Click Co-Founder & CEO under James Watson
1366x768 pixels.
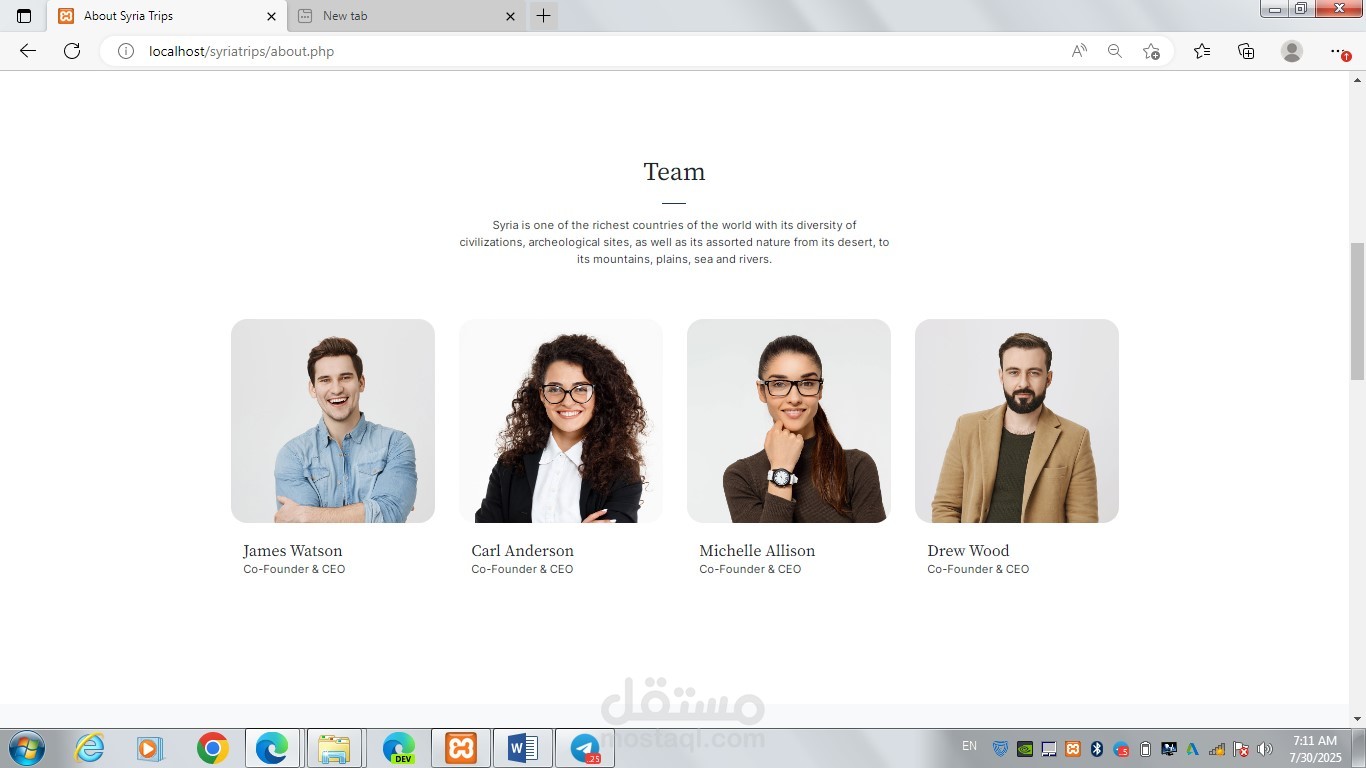pos(294,569)
